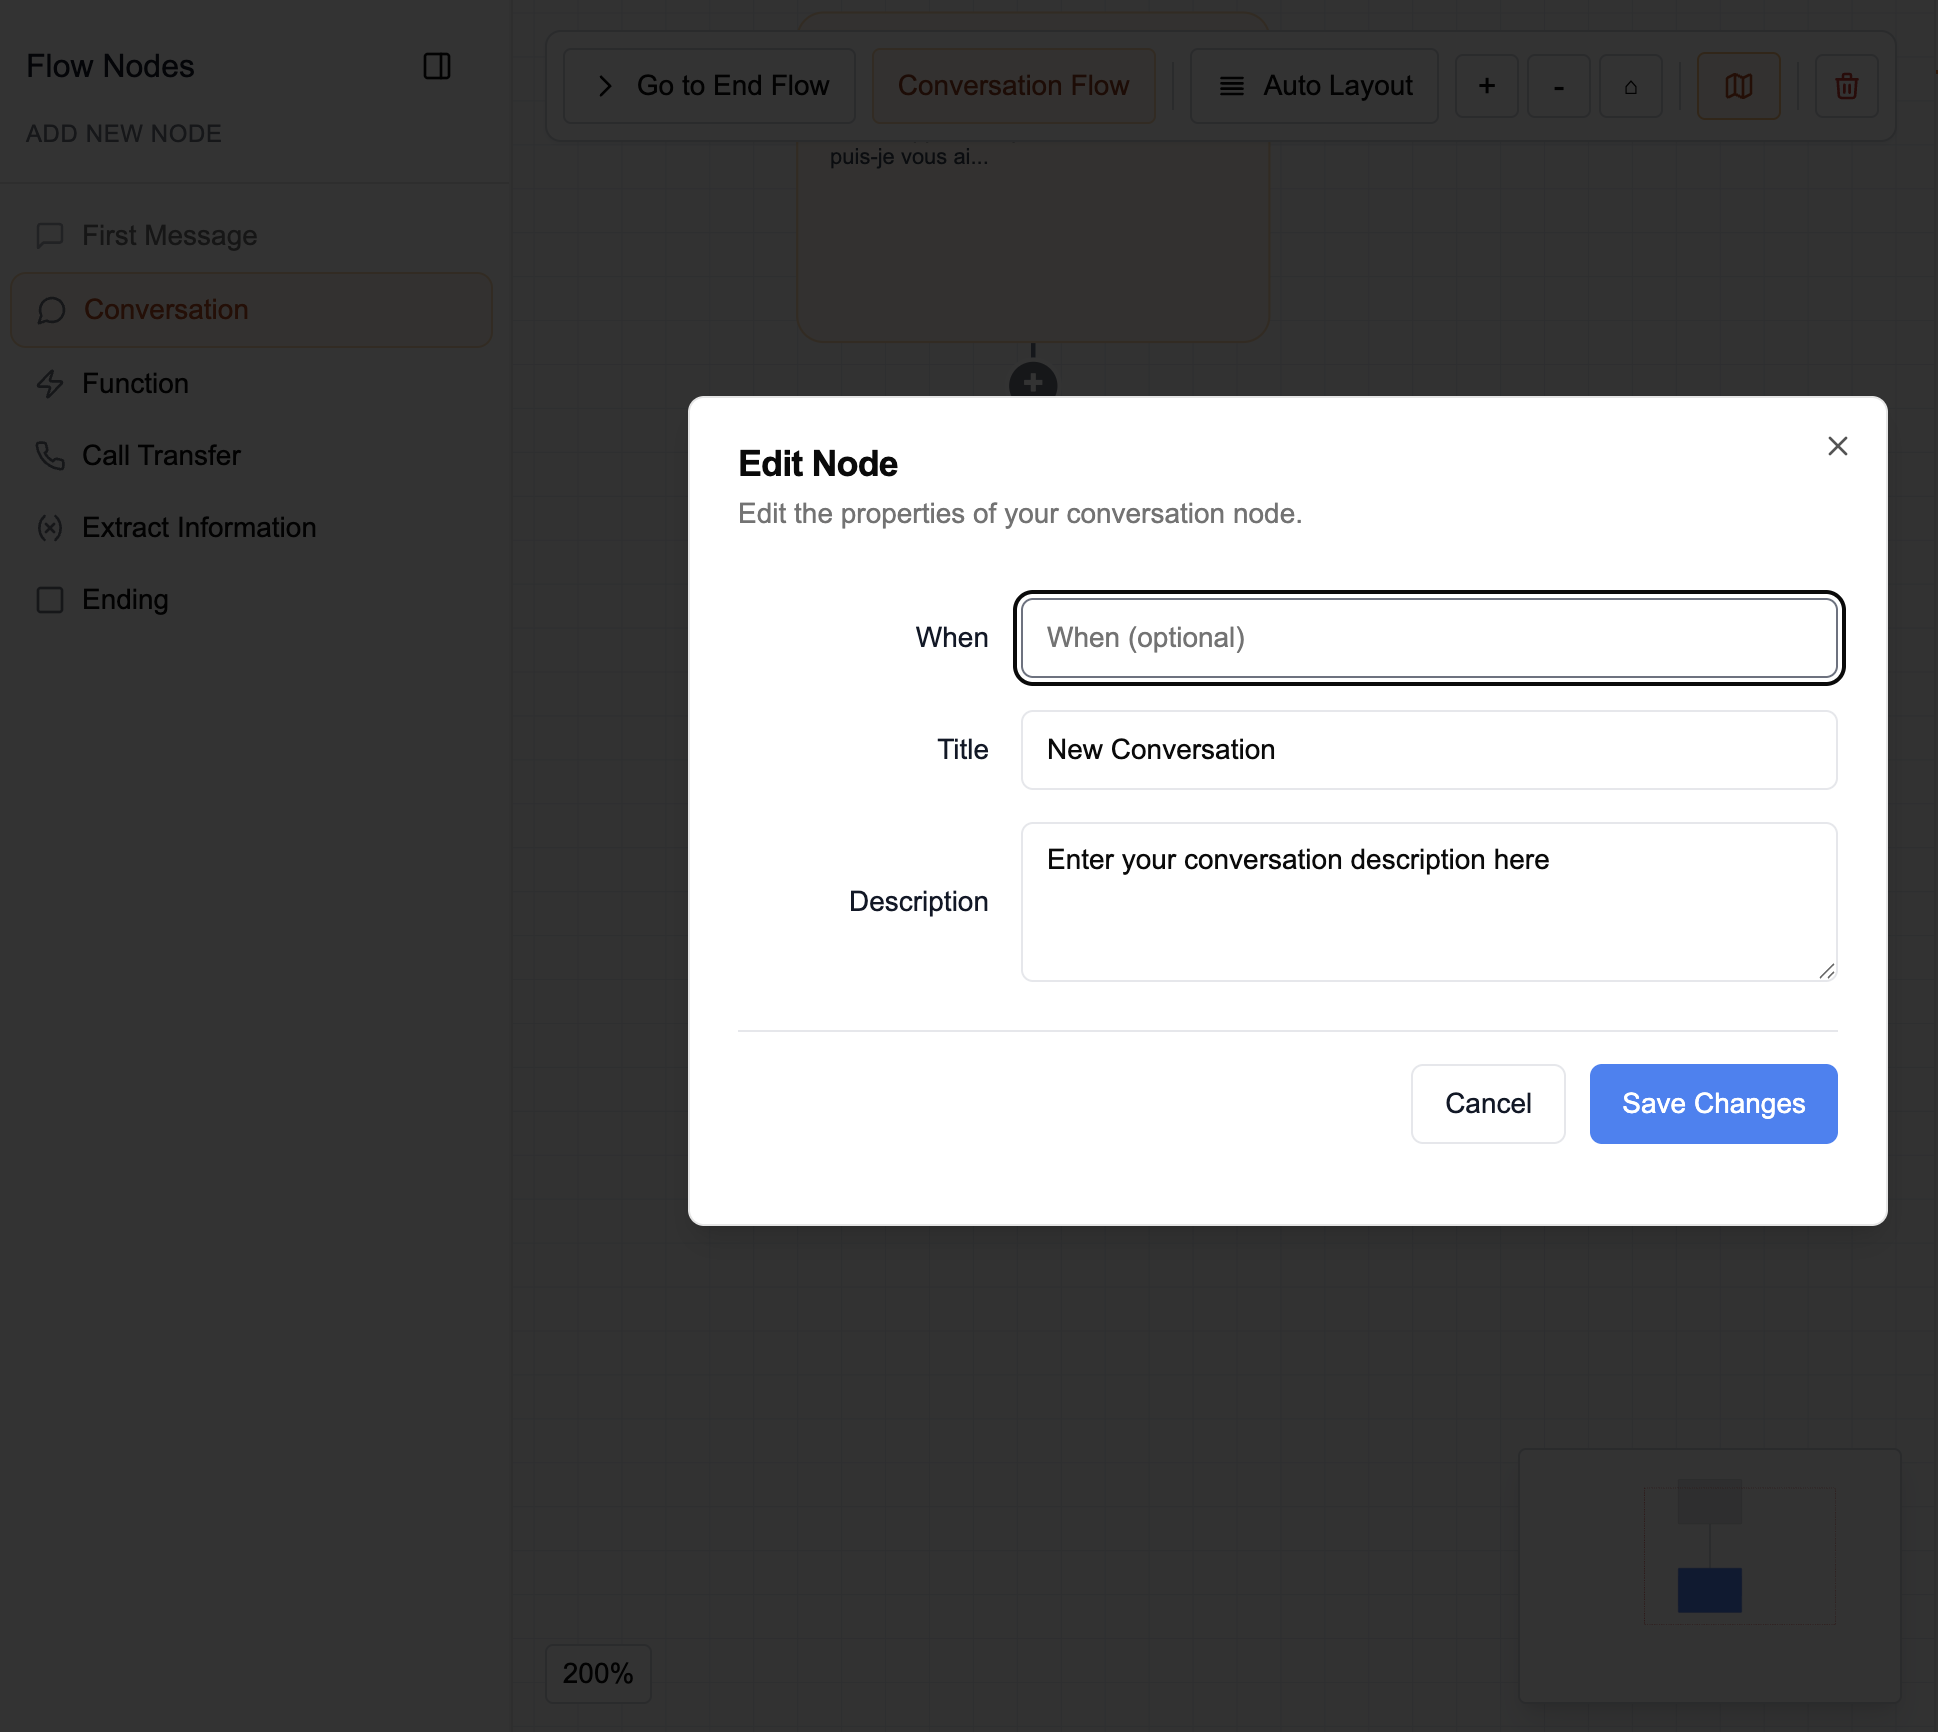Add a Function node from sidebar
This screenshot has height=1732, width=1938.
135,384
